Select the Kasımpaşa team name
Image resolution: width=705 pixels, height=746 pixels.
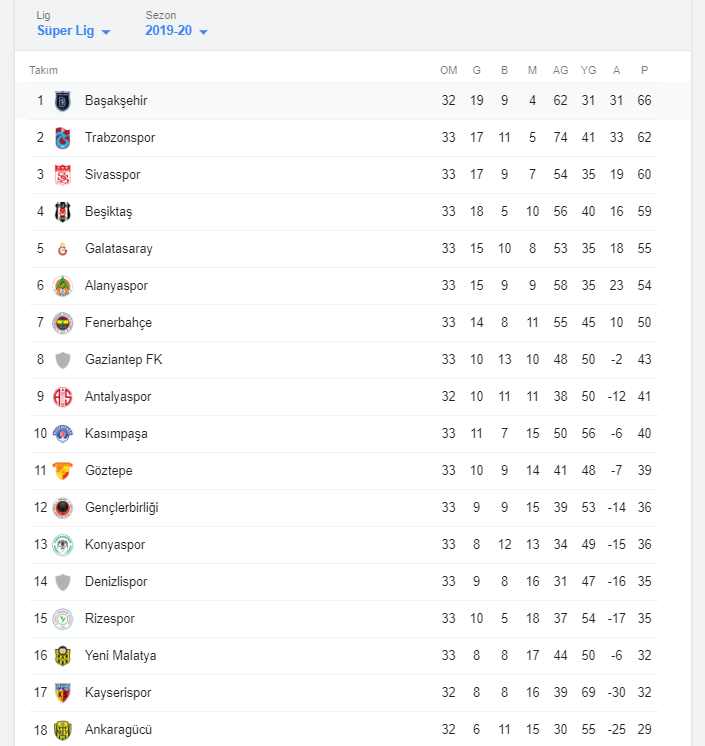(116, 434)
